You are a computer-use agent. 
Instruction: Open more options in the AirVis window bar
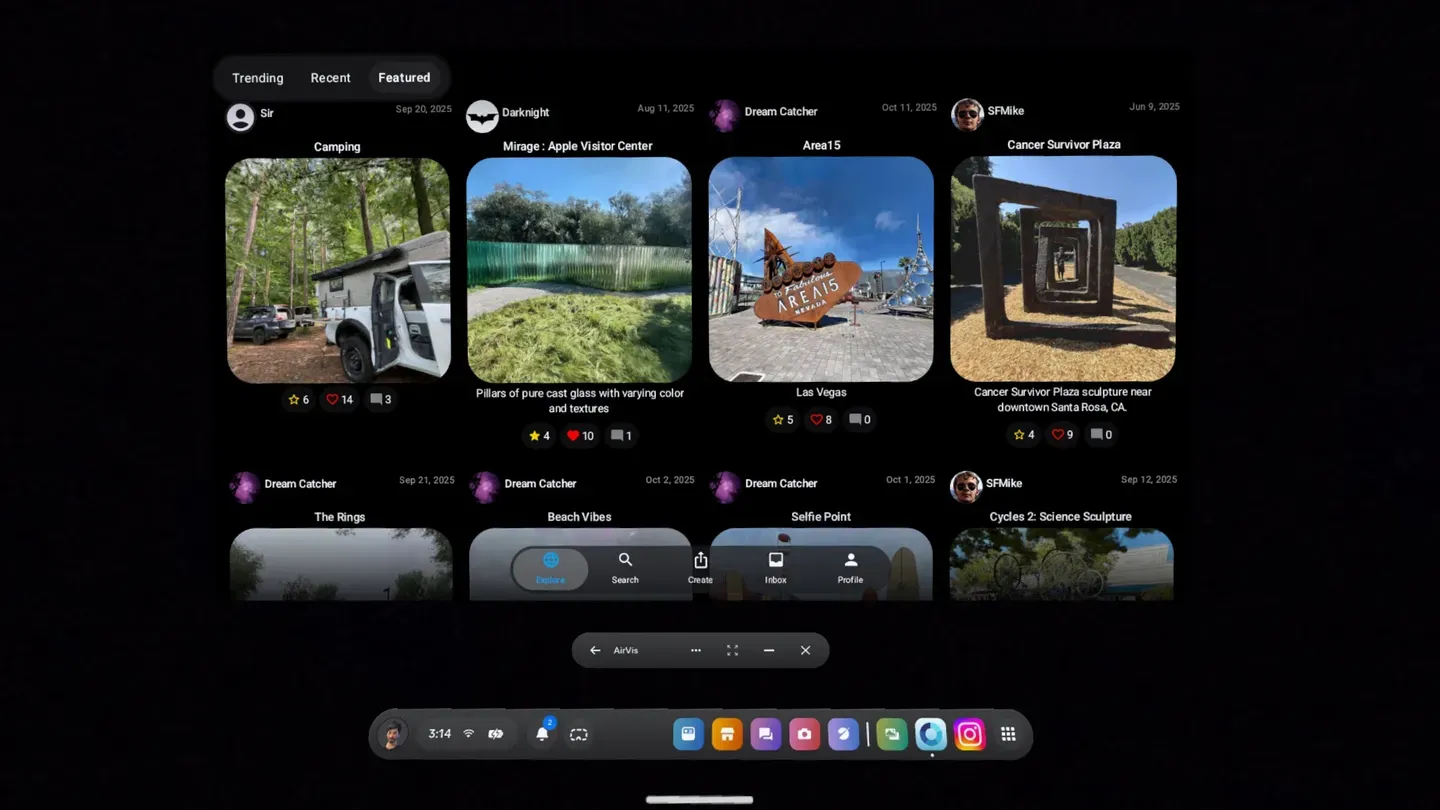click(x=696, y=651)
